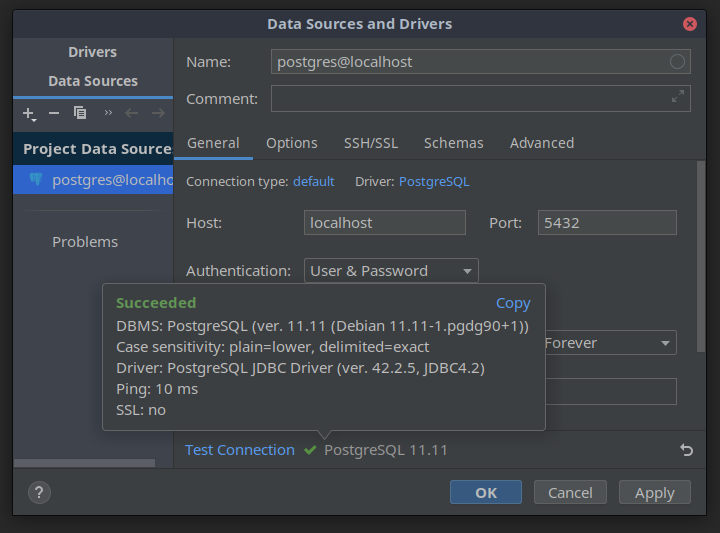Click the Host field with localhost
This screenshot has height=533, width=720.
(385, 223)
